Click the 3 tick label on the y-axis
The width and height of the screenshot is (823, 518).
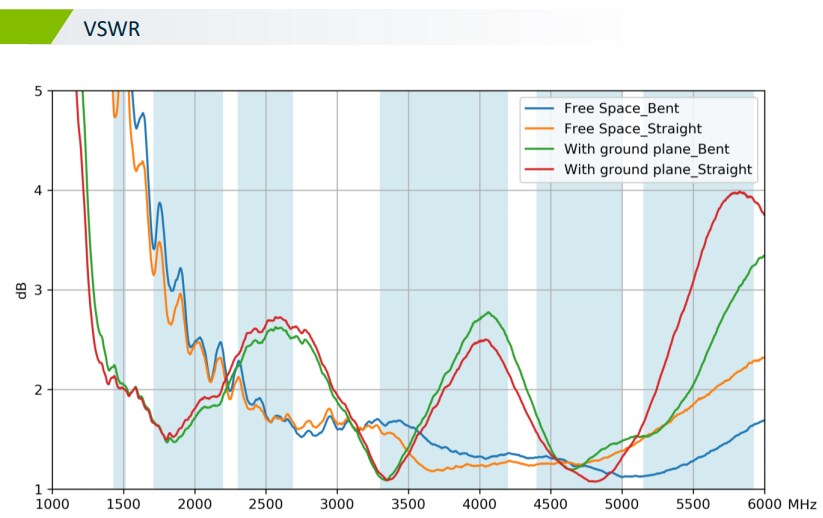click(x=38, y=290)
